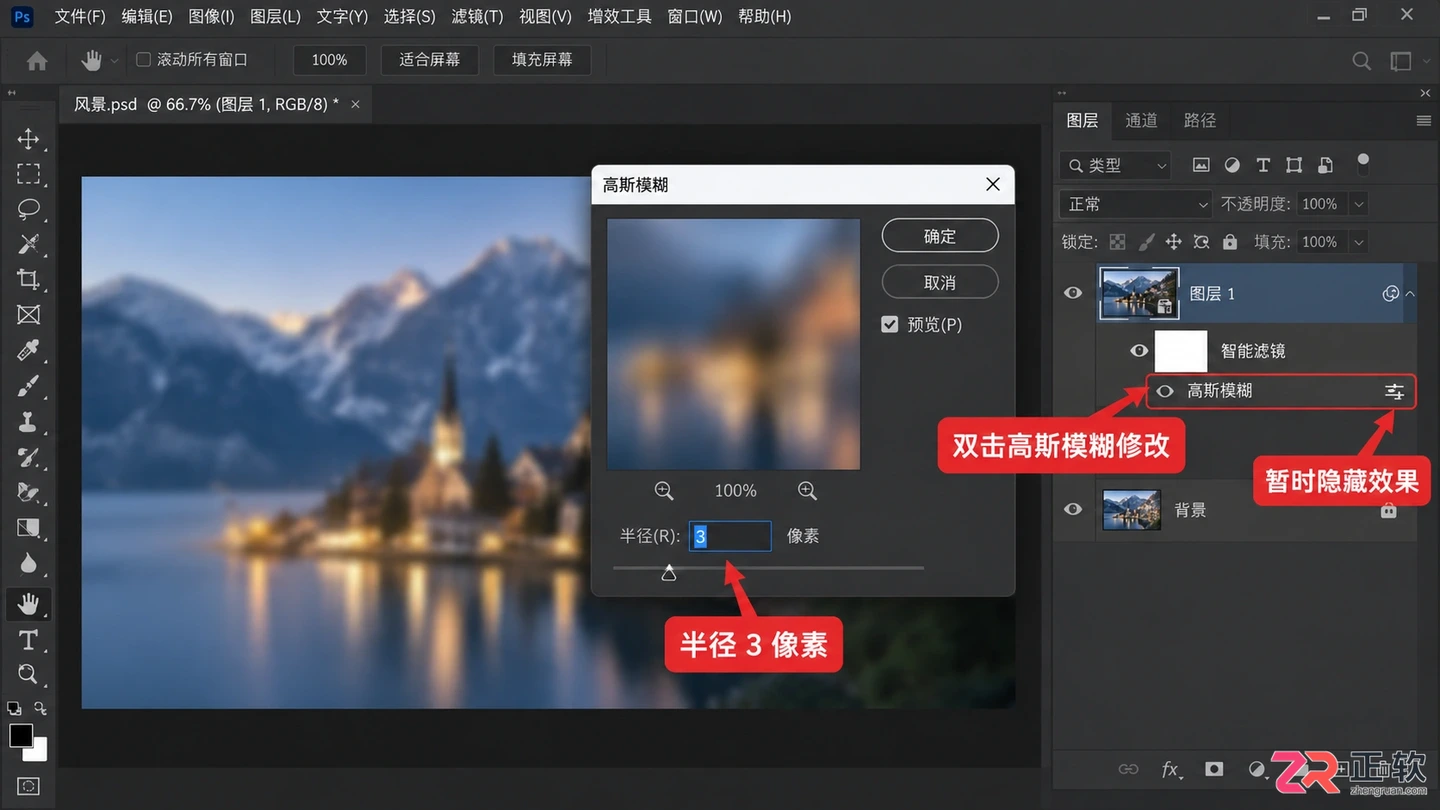Click the 取消 button
Viewport: 1440px width, 810px height.
pyautogui.click(x=940, y=282)
